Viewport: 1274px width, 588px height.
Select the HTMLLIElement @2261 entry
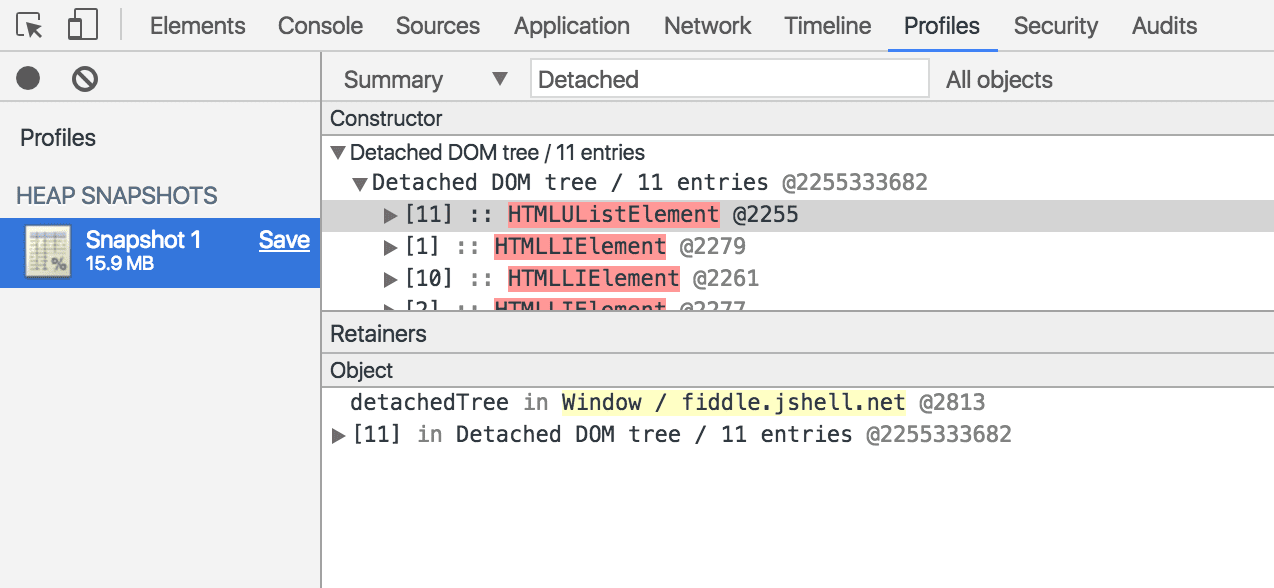click(x=593, y=278)
